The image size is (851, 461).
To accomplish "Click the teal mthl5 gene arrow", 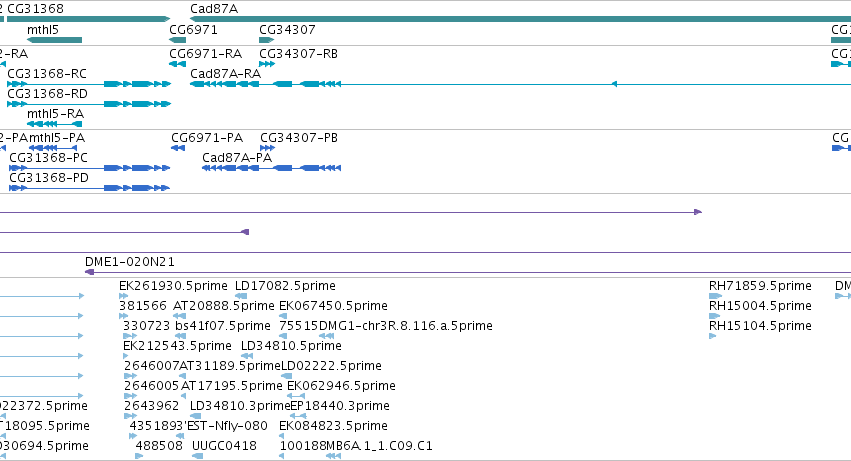I will (54, 40).
